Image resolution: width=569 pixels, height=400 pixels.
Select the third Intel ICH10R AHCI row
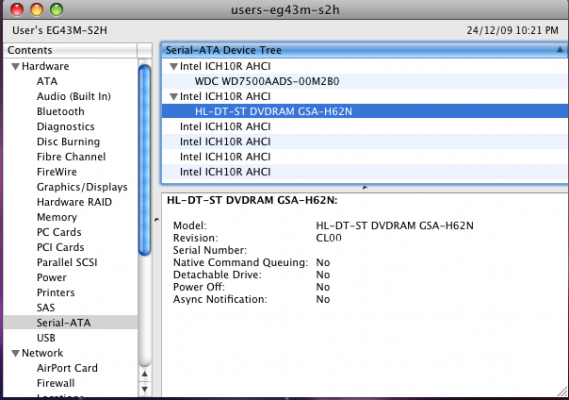click(x=364, y=127)
